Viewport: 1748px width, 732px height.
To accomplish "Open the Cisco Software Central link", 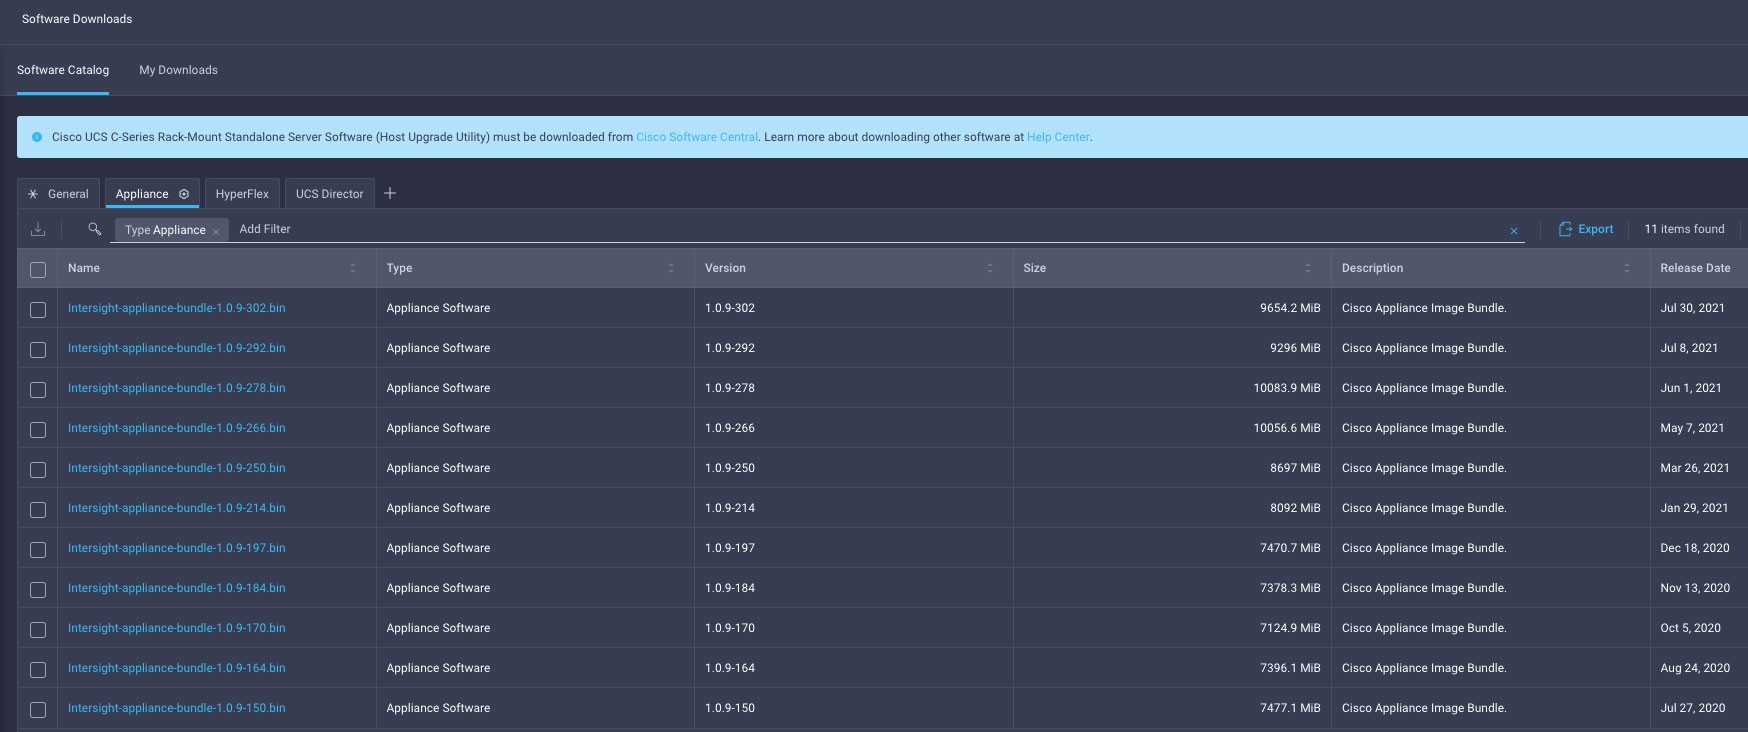I will [697, 137].
